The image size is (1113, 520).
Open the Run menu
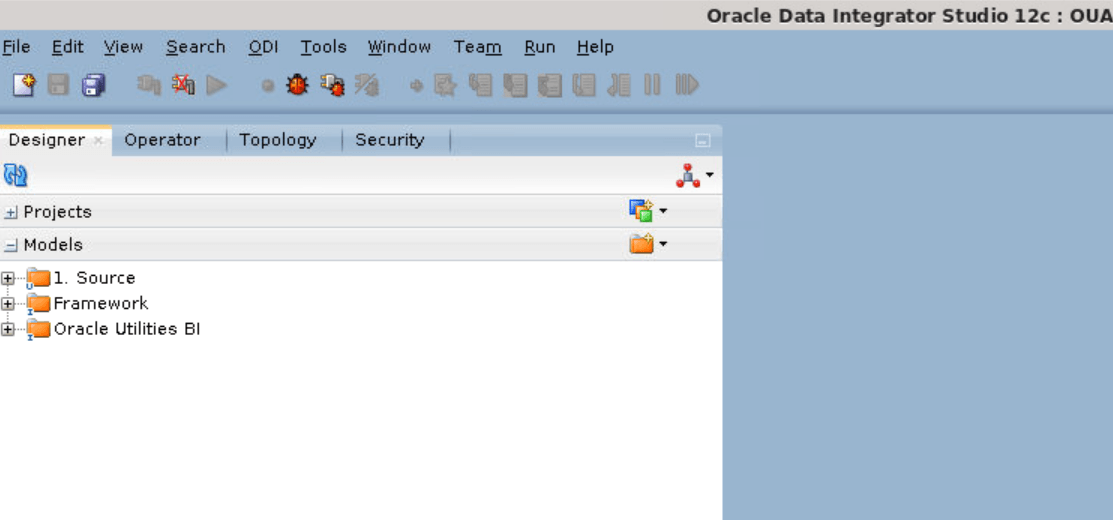point(539,47)
